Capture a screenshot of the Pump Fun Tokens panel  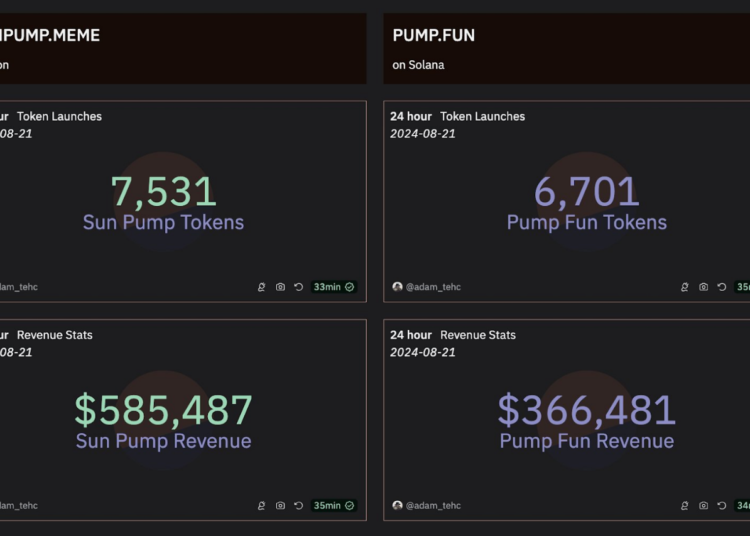pyautogui.click(x=703, y=287)
